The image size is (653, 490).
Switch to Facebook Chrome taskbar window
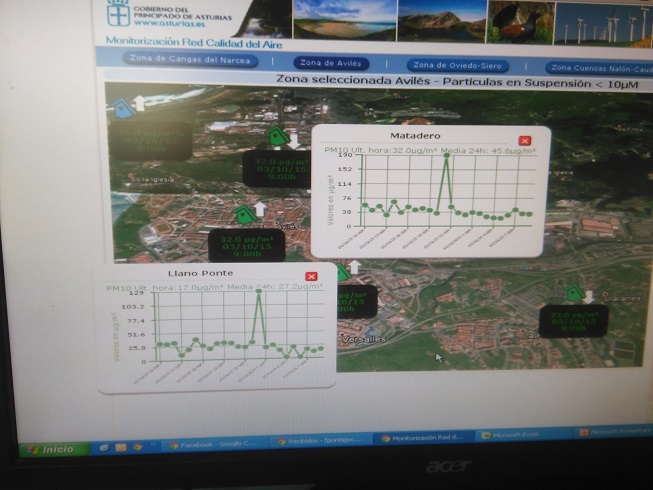click(x=213, y=443)
